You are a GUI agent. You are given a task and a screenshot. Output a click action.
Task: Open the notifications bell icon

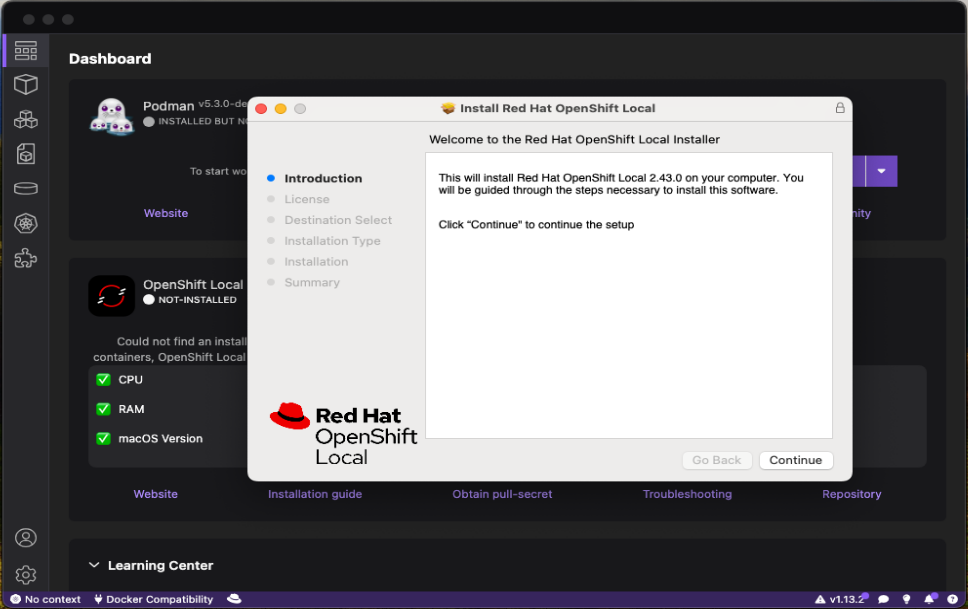tap(929, 599)
